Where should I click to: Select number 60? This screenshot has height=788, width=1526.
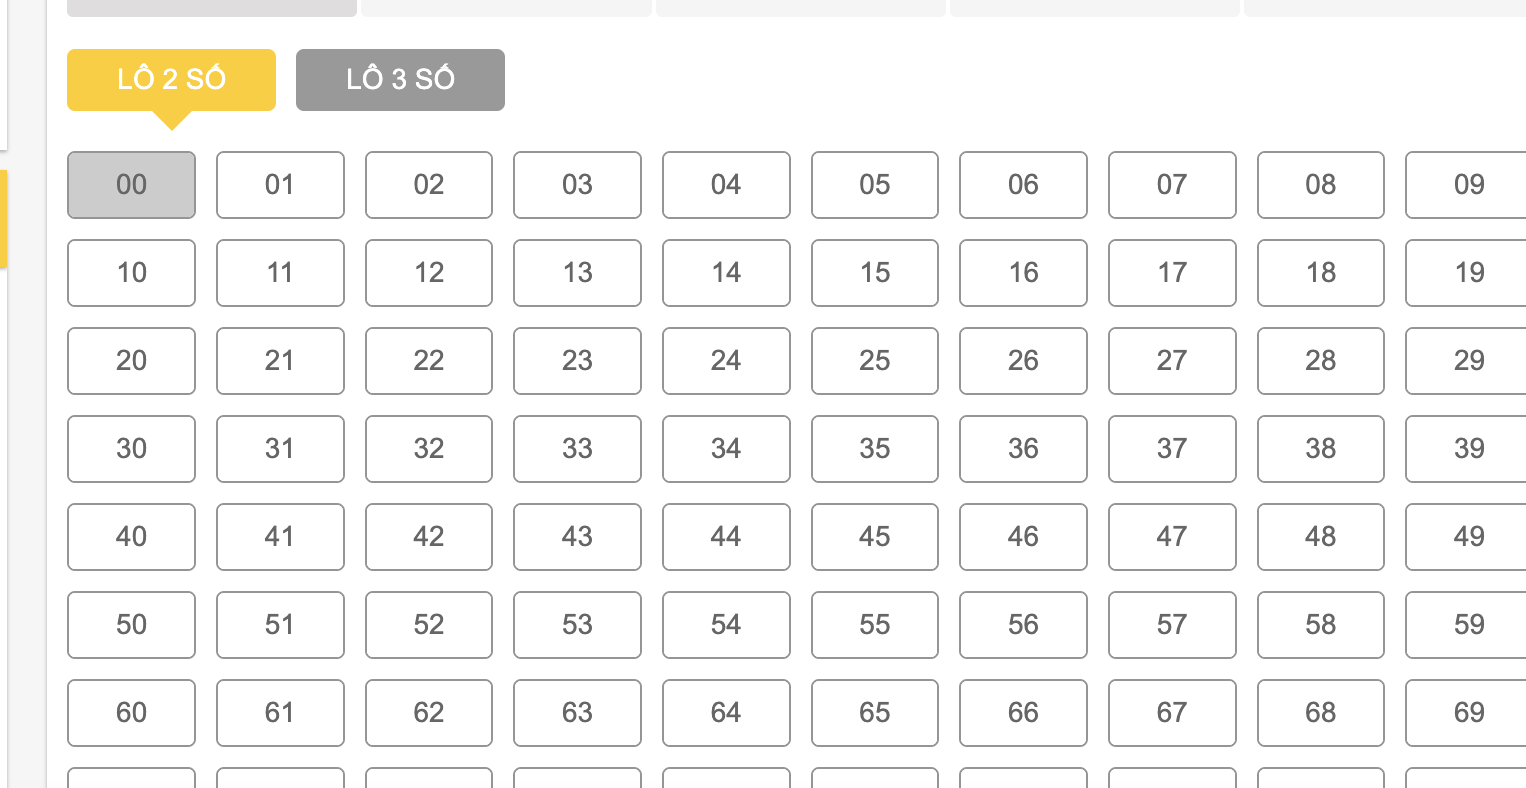tap(131, 713)
